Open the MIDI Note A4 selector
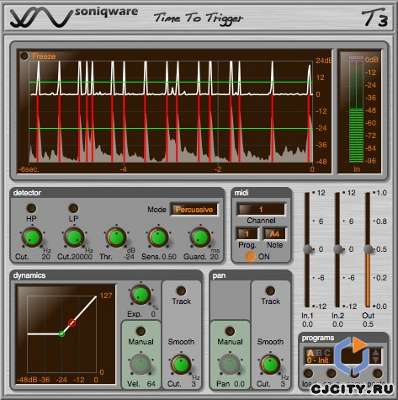Viewport: 398px width, 400px height. click(275, 234)
